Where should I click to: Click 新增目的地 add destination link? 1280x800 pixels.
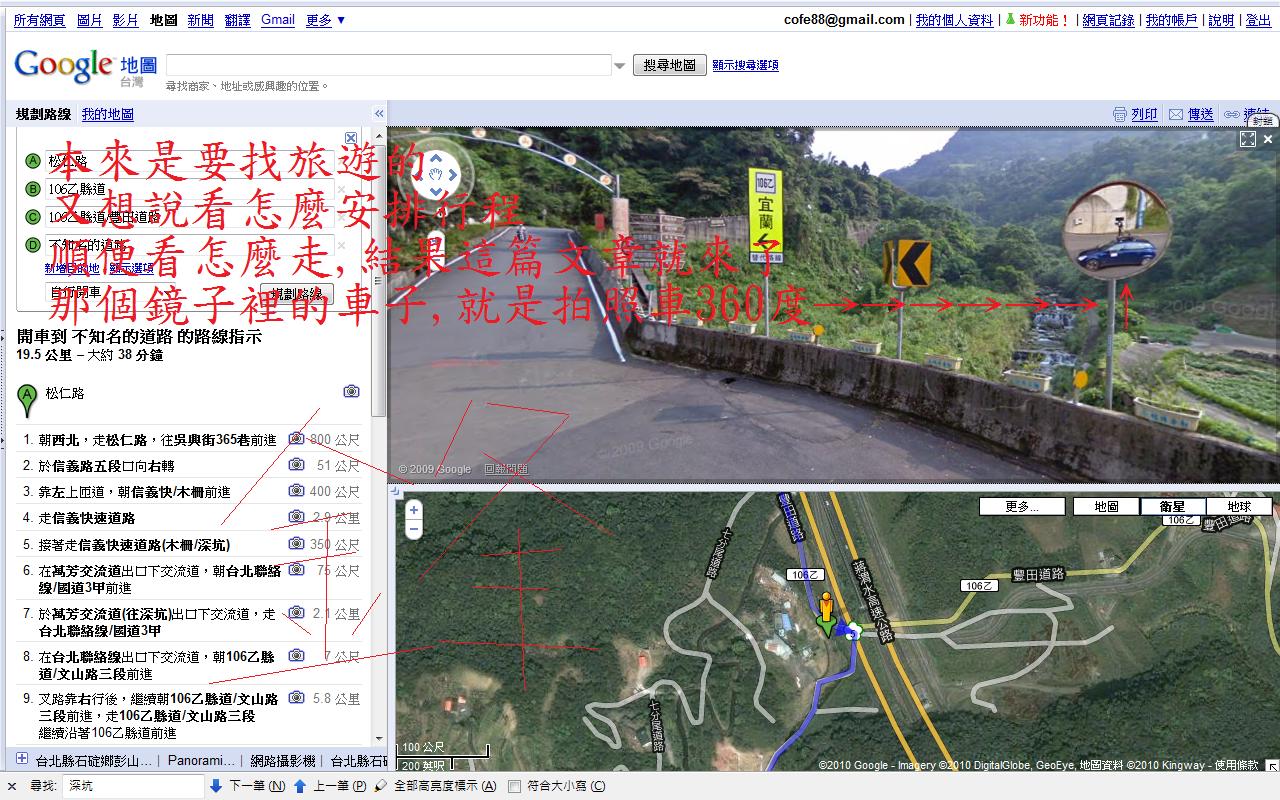72,268
